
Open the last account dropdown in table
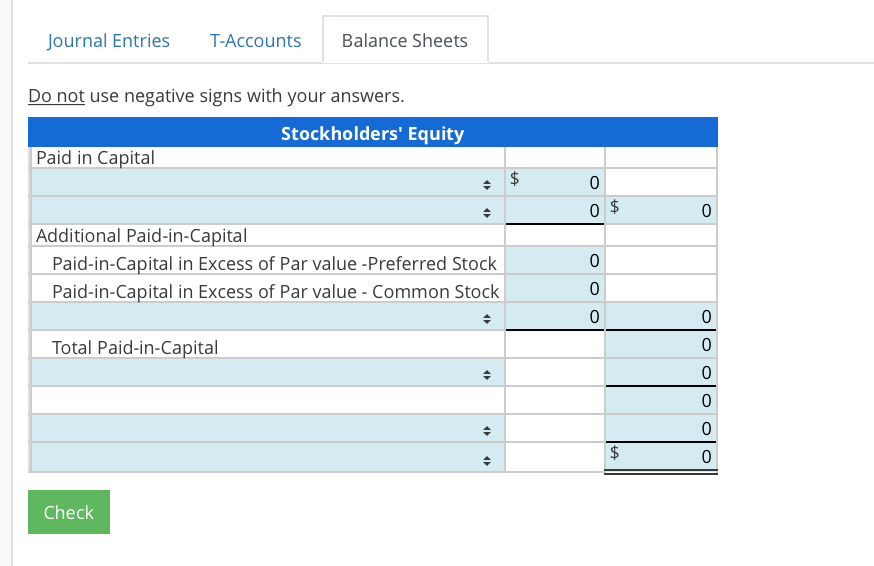tap(267, 458)
